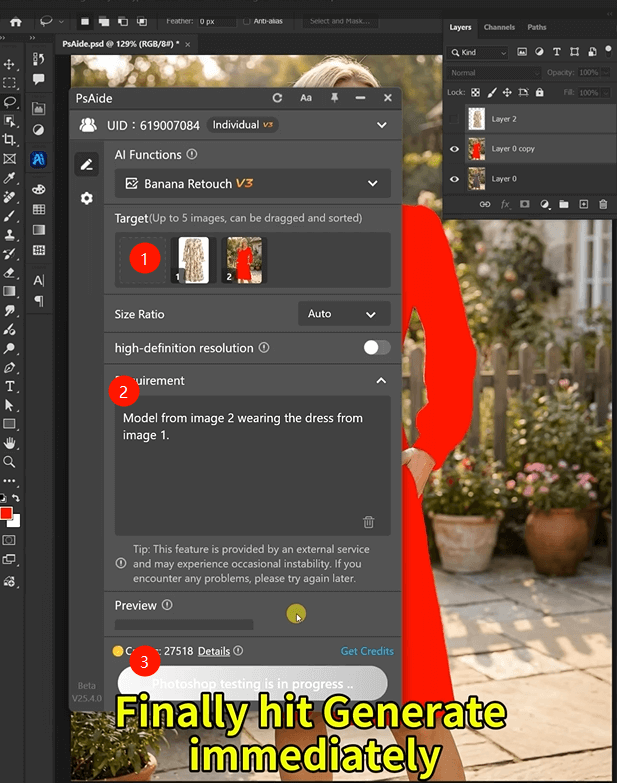
Task: Select the Path Selection tool
Action: pos(9,405)
